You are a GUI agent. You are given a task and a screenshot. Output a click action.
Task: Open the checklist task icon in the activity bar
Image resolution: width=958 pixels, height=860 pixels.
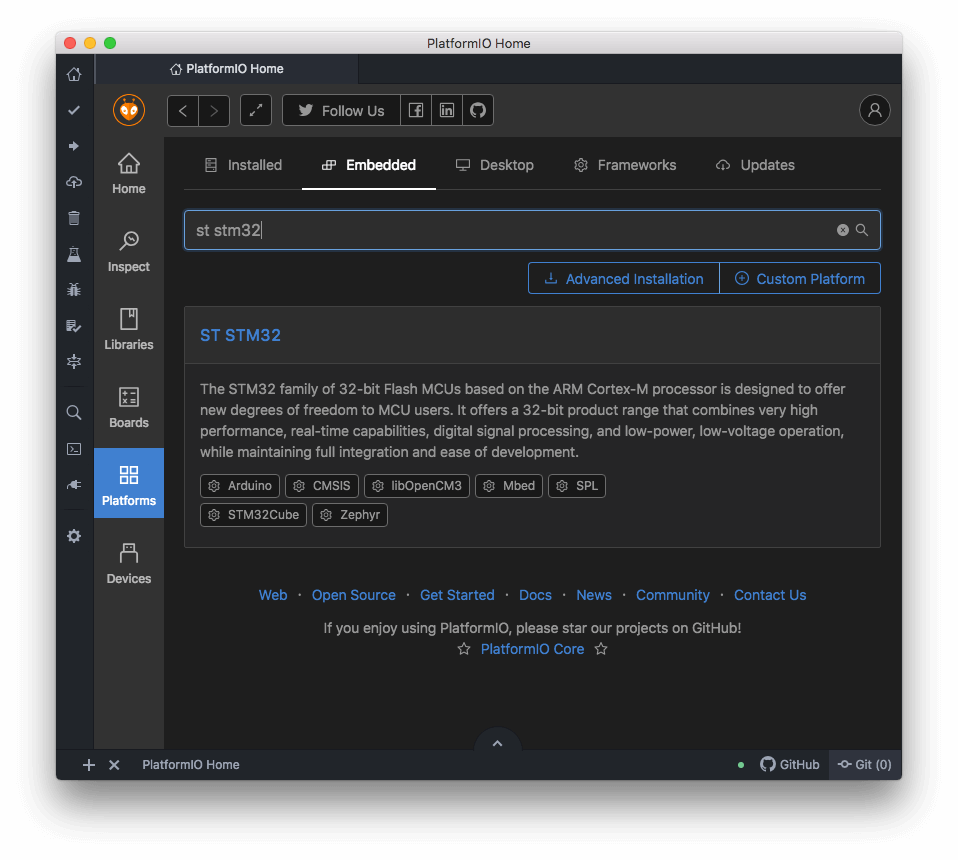pos(74,326)
